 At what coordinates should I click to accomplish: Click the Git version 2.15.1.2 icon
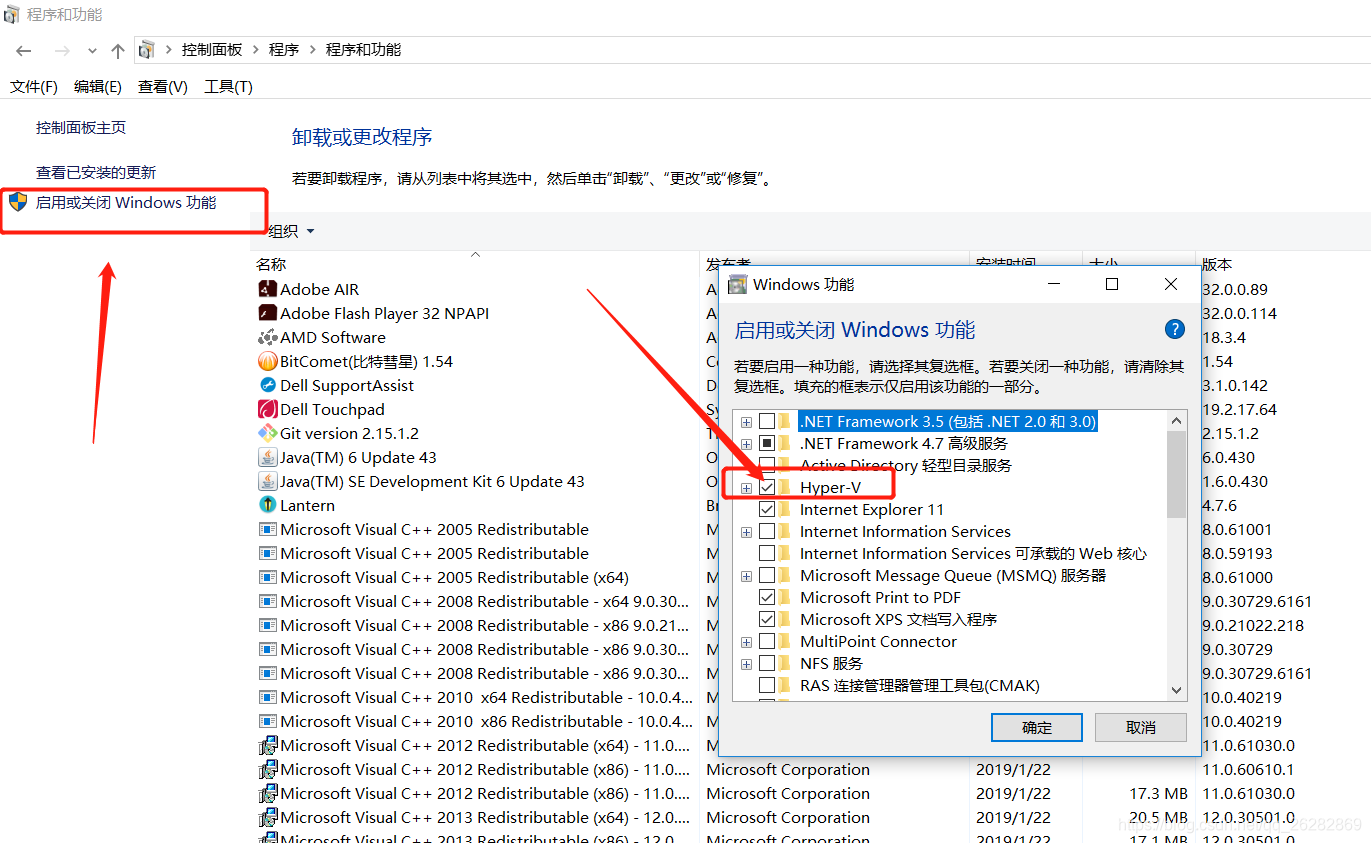pos(267,433)
